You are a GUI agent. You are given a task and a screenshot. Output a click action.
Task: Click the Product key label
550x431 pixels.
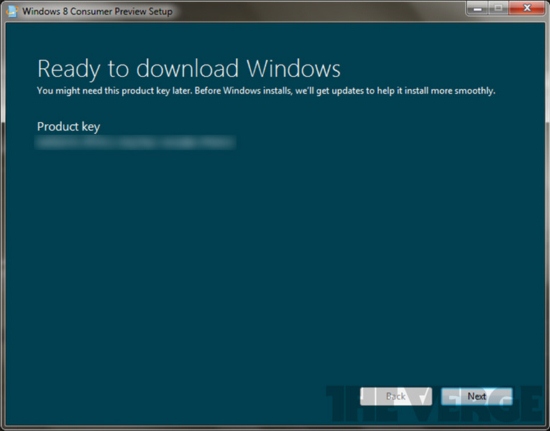[x=68, y=127]
